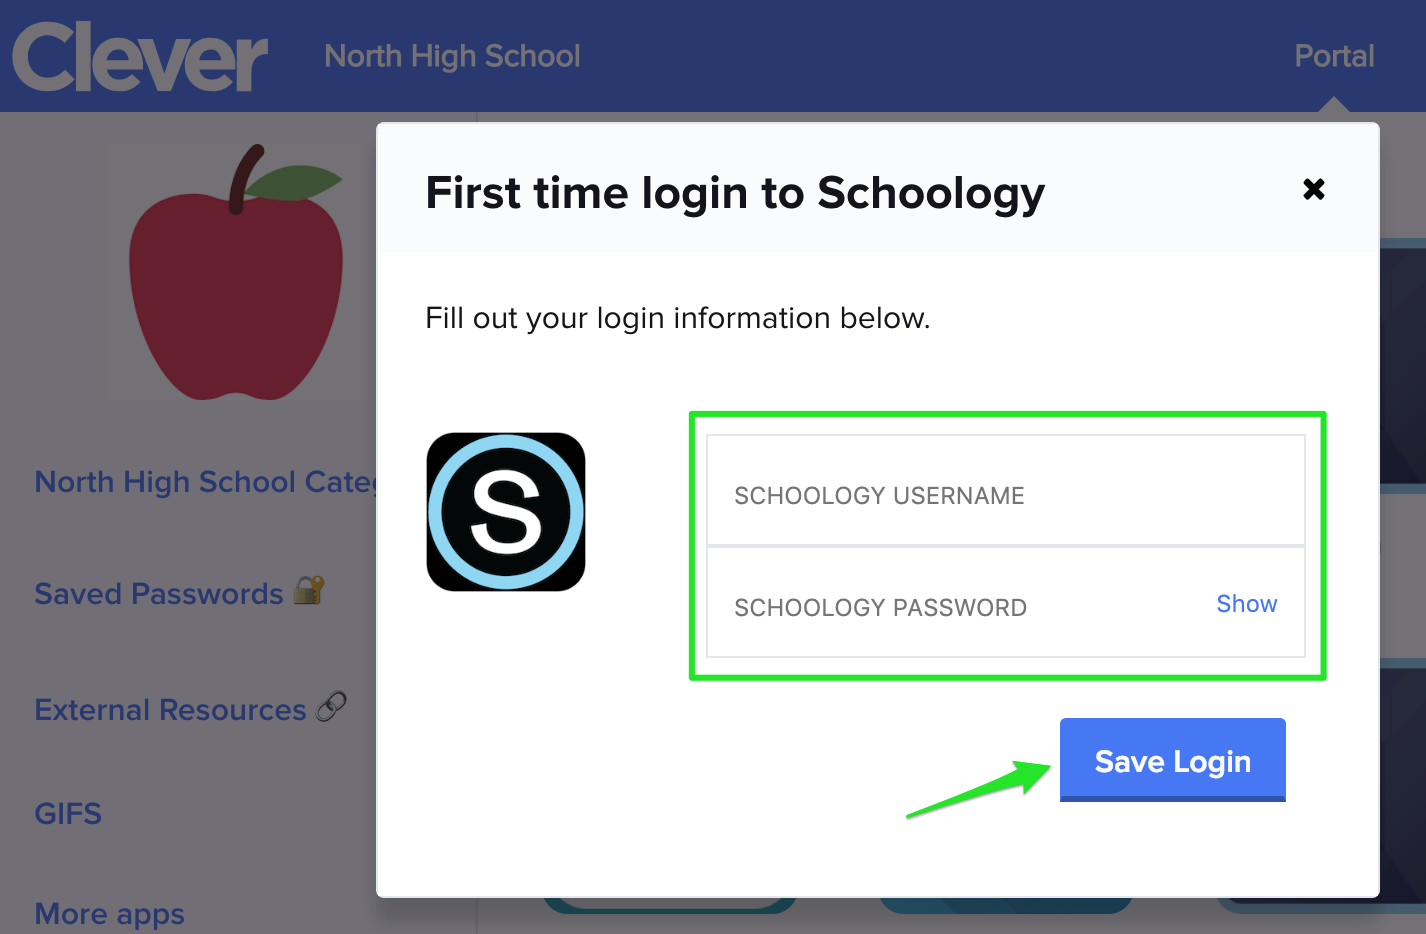Click the green arrow pointing at Save Login
Image resolution: width=1426 pixels, height=934 pixels.
click(x=979, y=790)
